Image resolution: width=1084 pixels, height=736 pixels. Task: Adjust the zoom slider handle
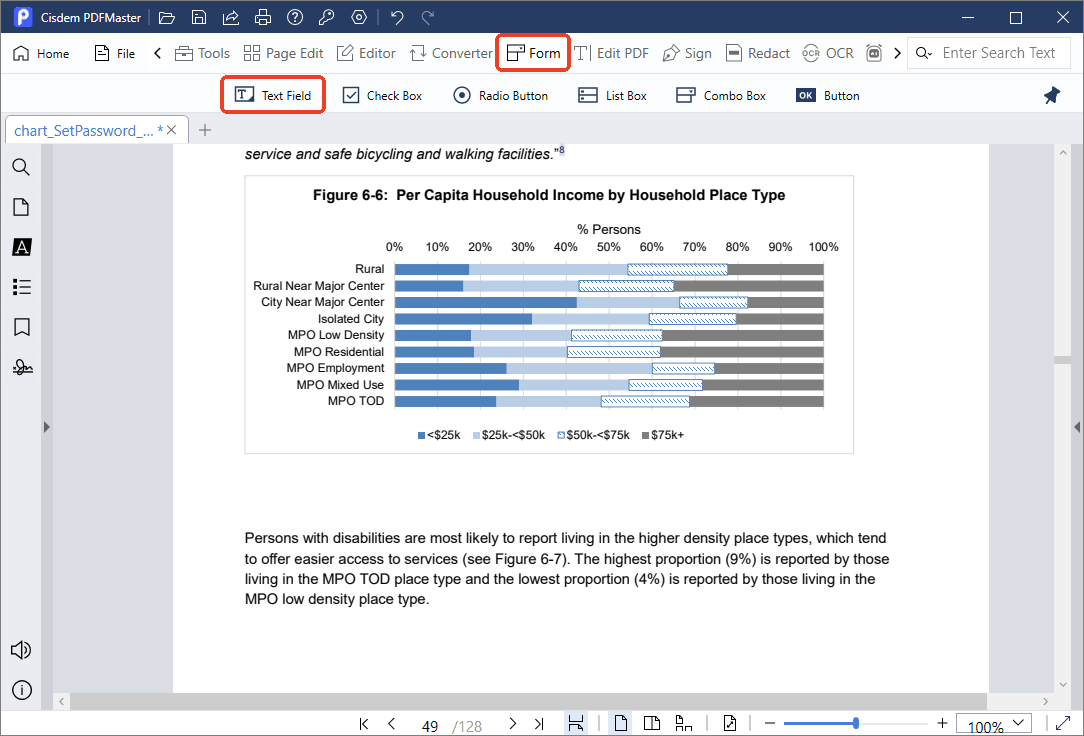[856, 724]
